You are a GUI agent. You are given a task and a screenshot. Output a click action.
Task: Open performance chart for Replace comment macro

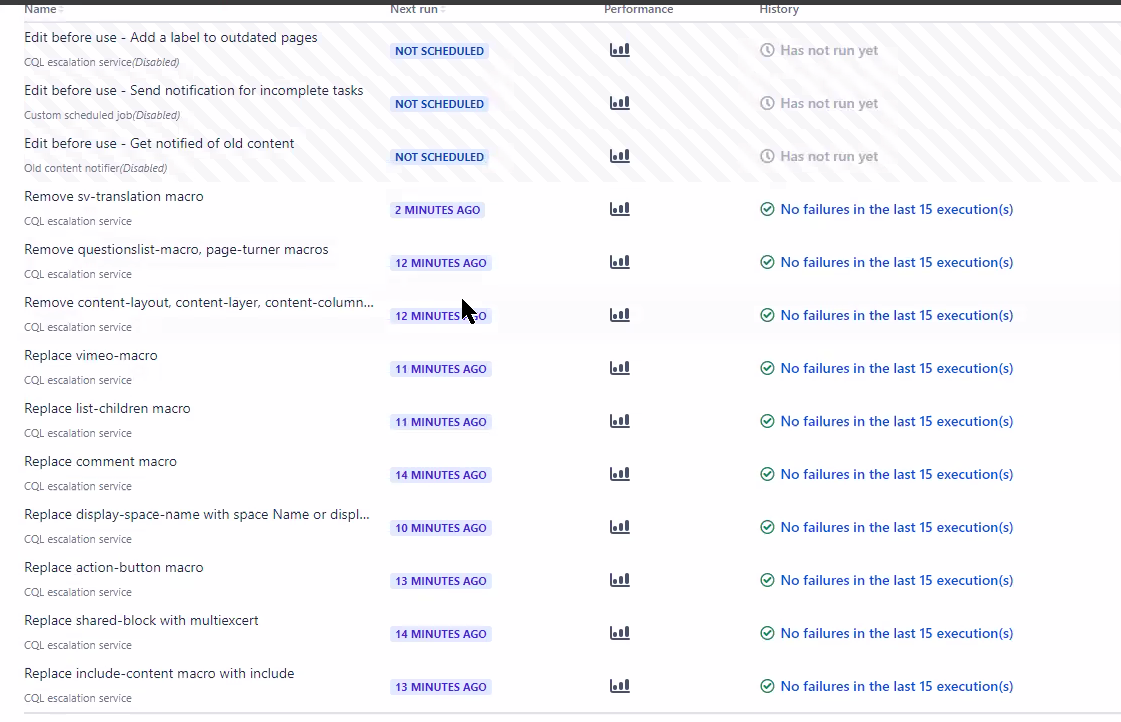point(619,473)
